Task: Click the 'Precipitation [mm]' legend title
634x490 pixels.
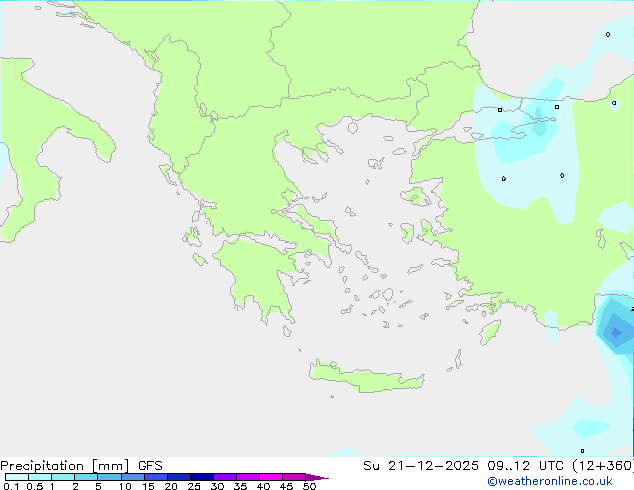Action: click(x=64, y=466)
